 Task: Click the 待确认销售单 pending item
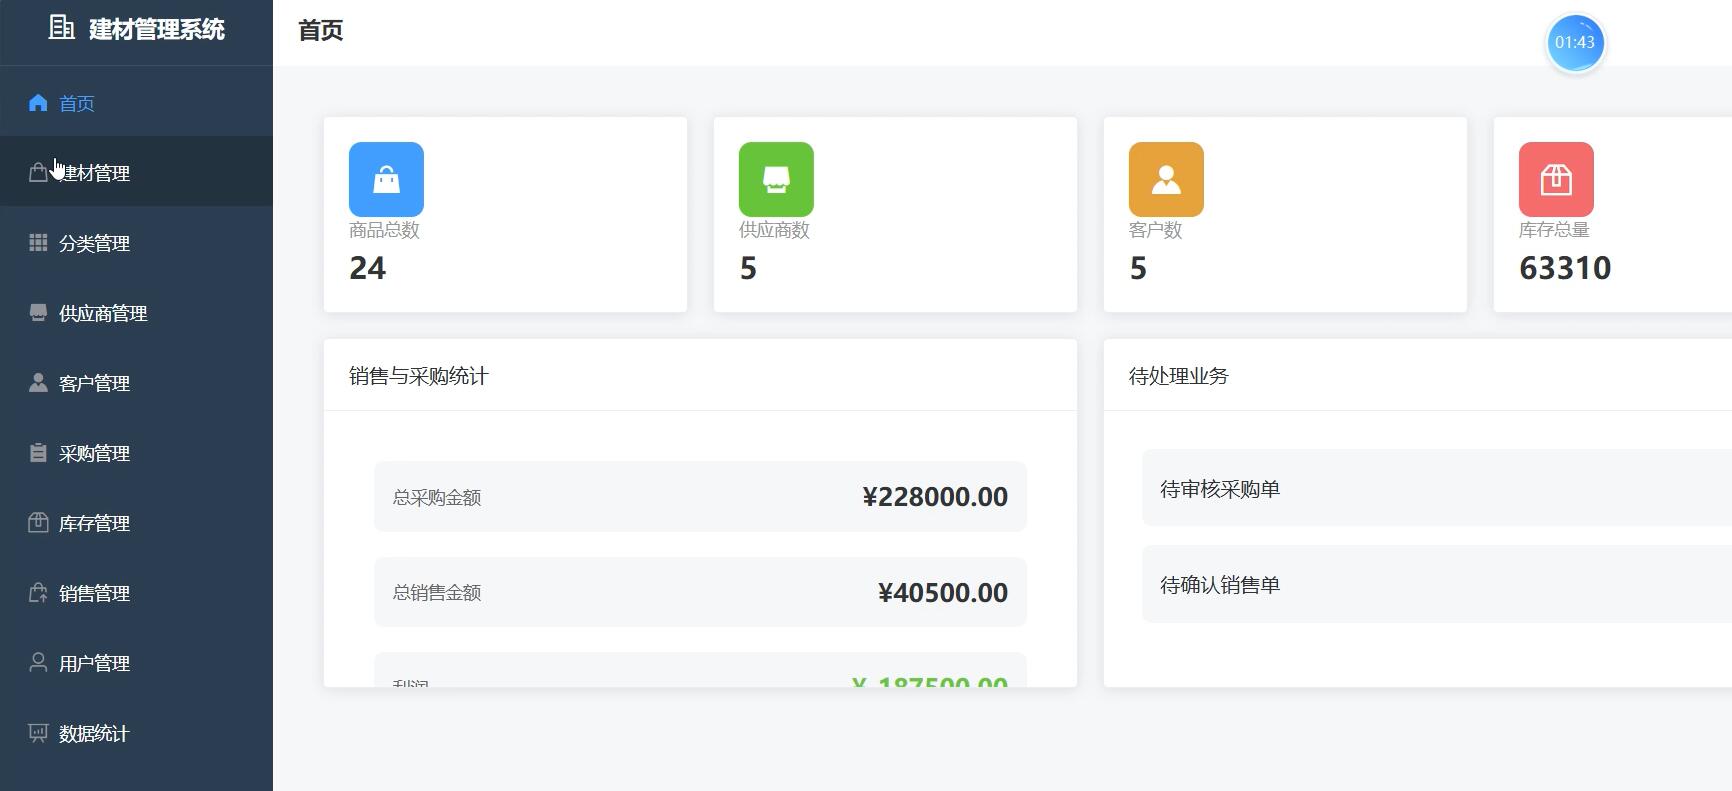tap(1437, 585)
